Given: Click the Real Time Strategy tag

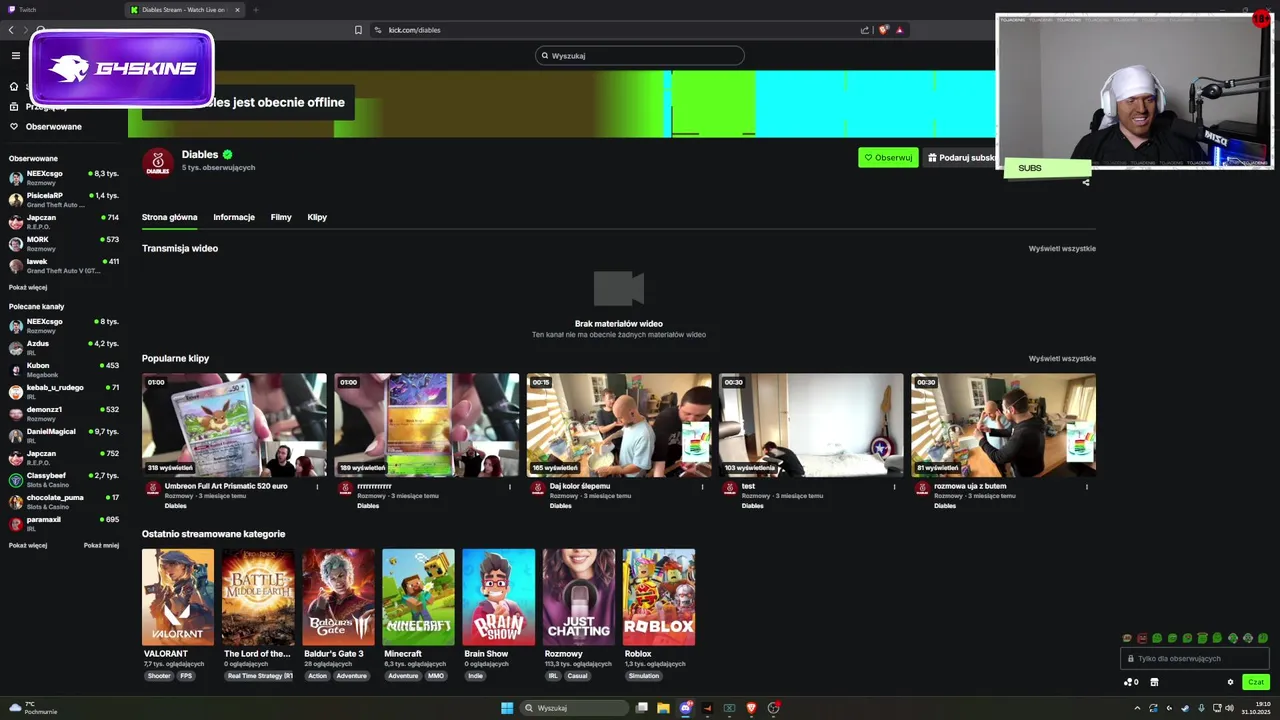Looking at the screenshot, I should pyautogui.click(x=260, y=676).
